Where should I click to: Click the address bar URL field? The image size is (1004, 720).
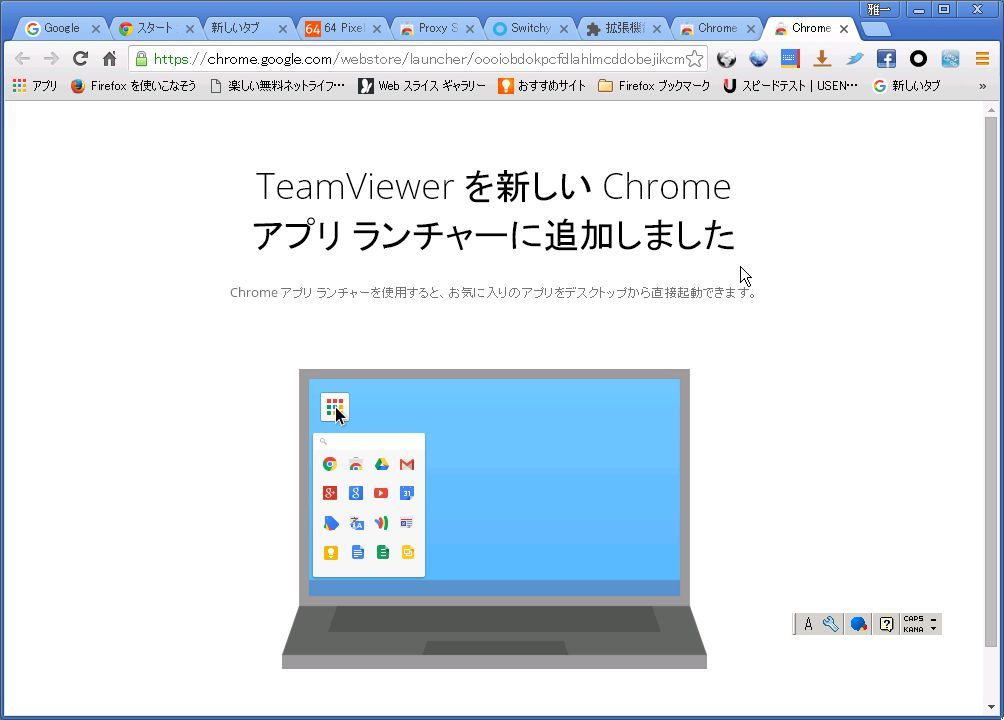[419, 59]
